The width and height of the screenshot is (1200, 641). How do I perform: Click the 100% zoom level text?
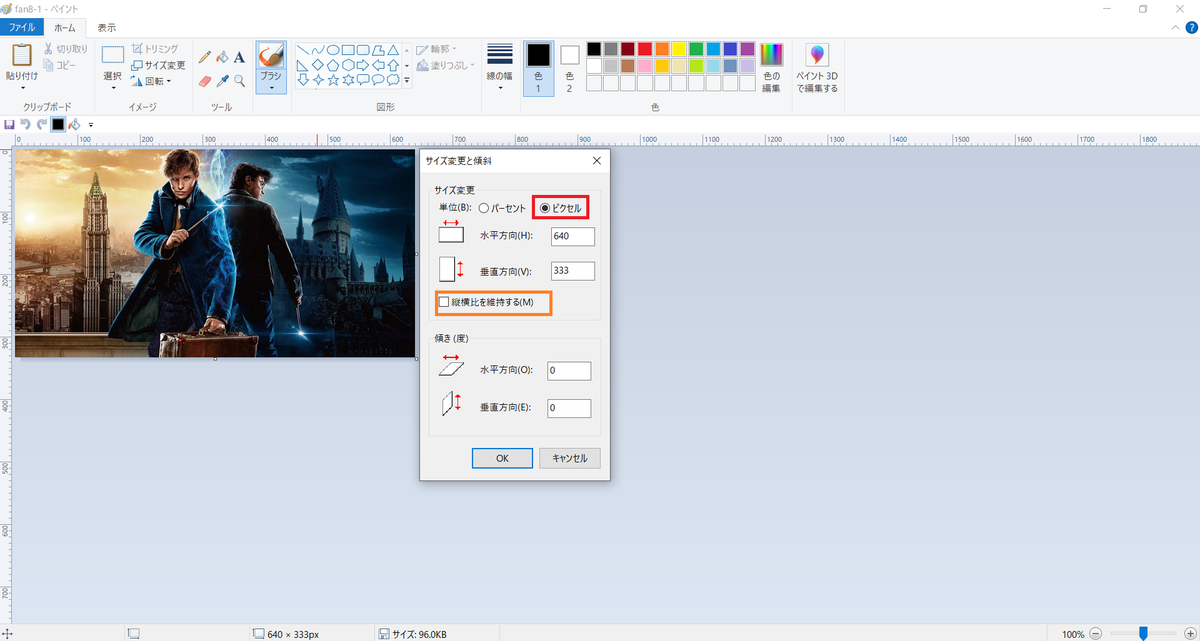pos(1073,634)
